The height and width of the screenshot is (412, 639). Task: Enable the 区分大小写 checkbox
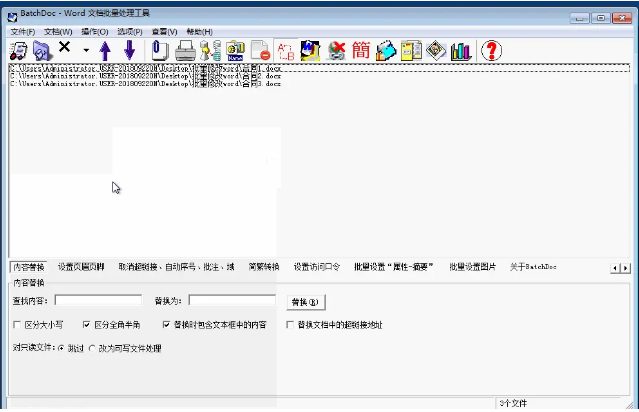coord(17,325)
